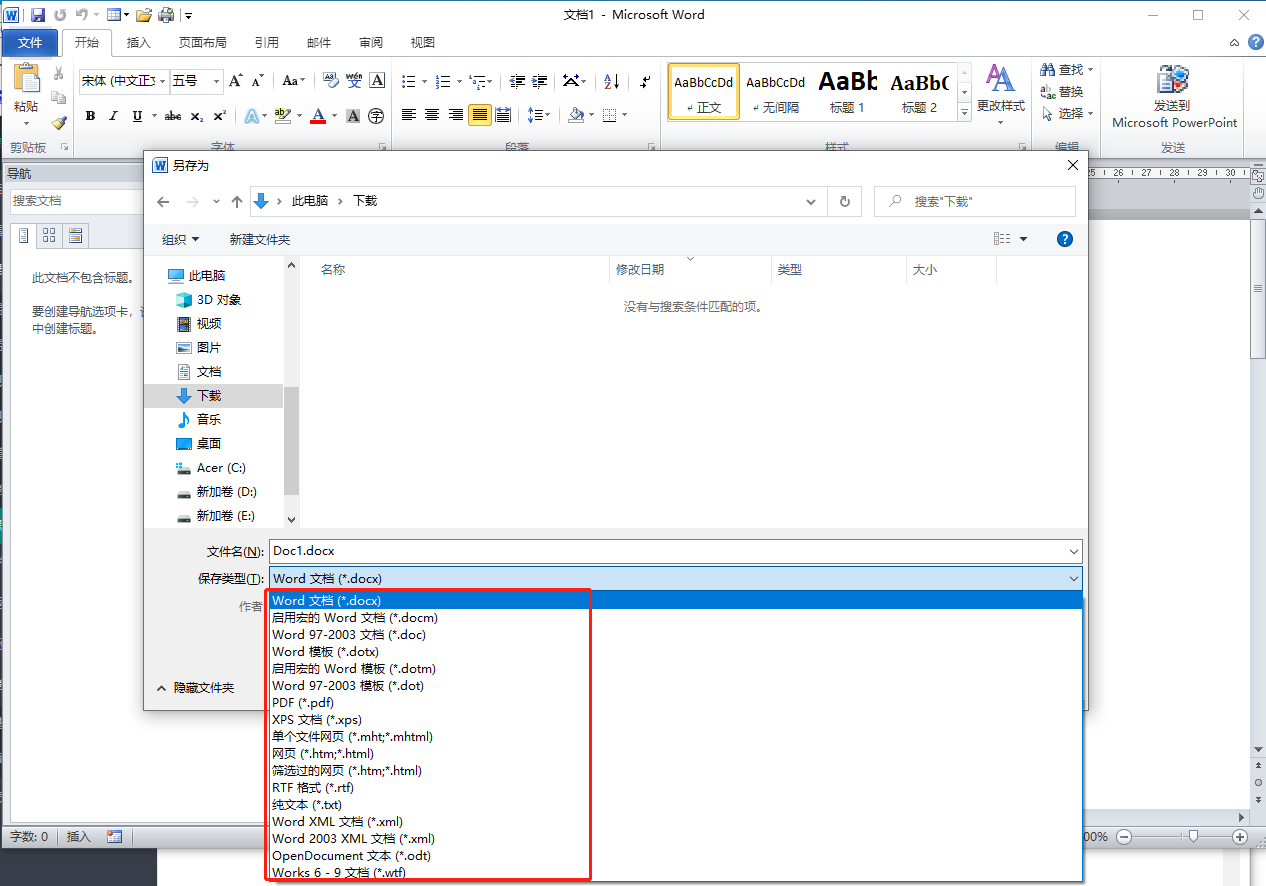Open the font size dropdown
Screen dimensions: 1266x886
pyautogui.click(x=217, y=81)
